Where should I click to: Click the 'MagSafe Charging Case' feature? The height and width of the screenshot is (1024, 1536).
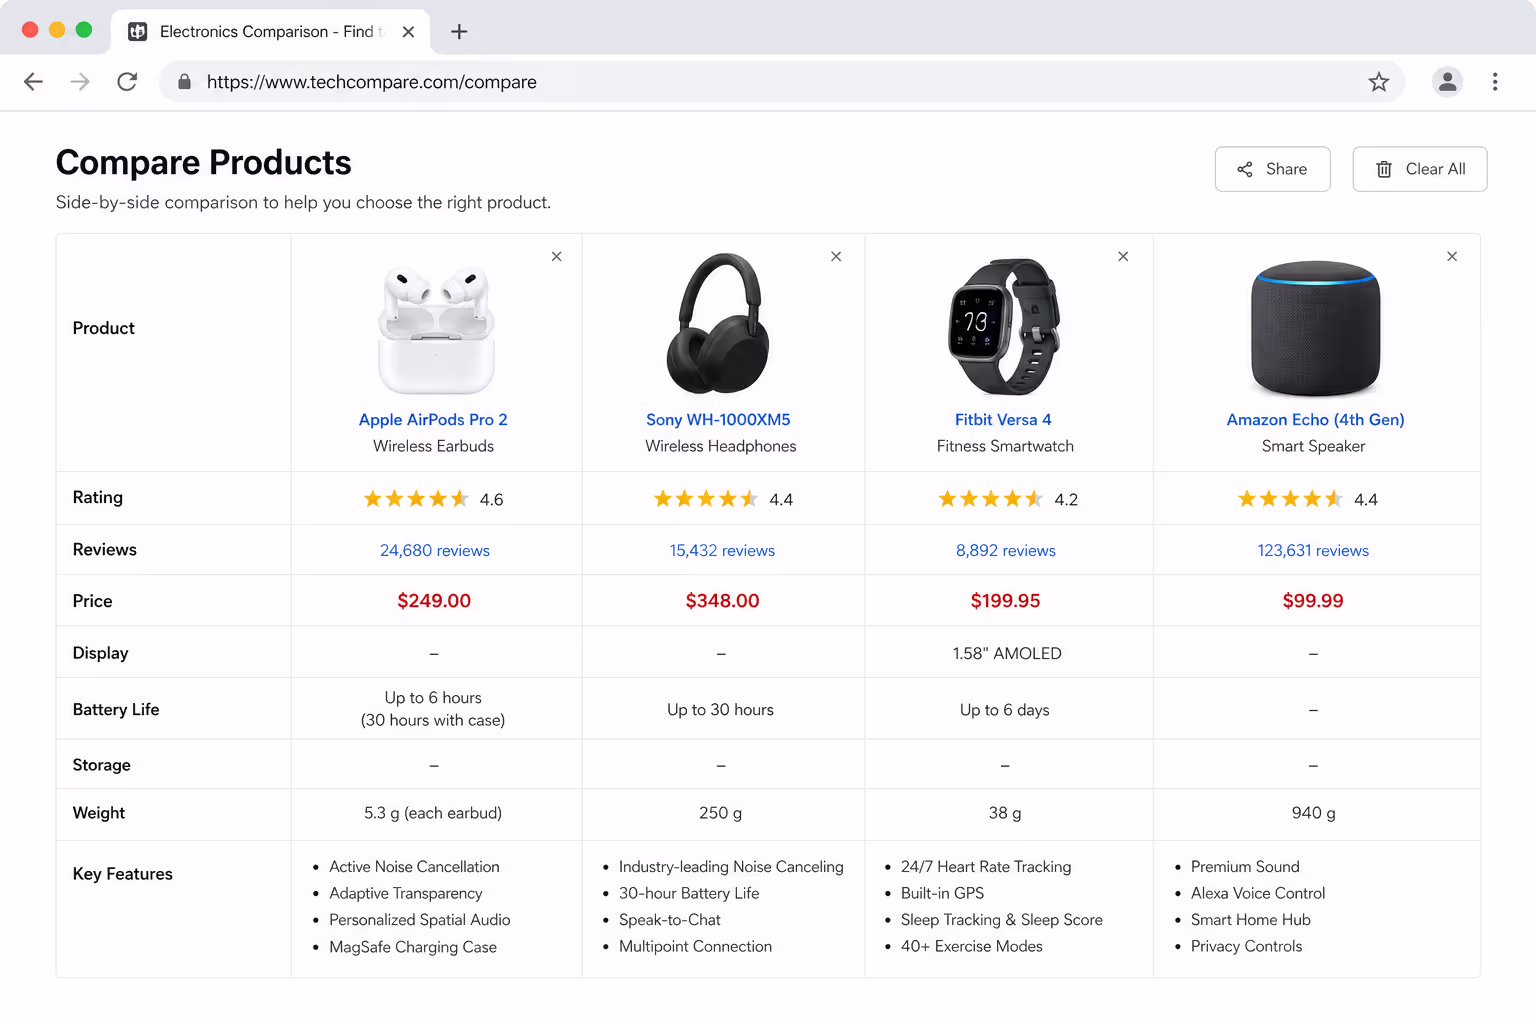pos(413,947)
